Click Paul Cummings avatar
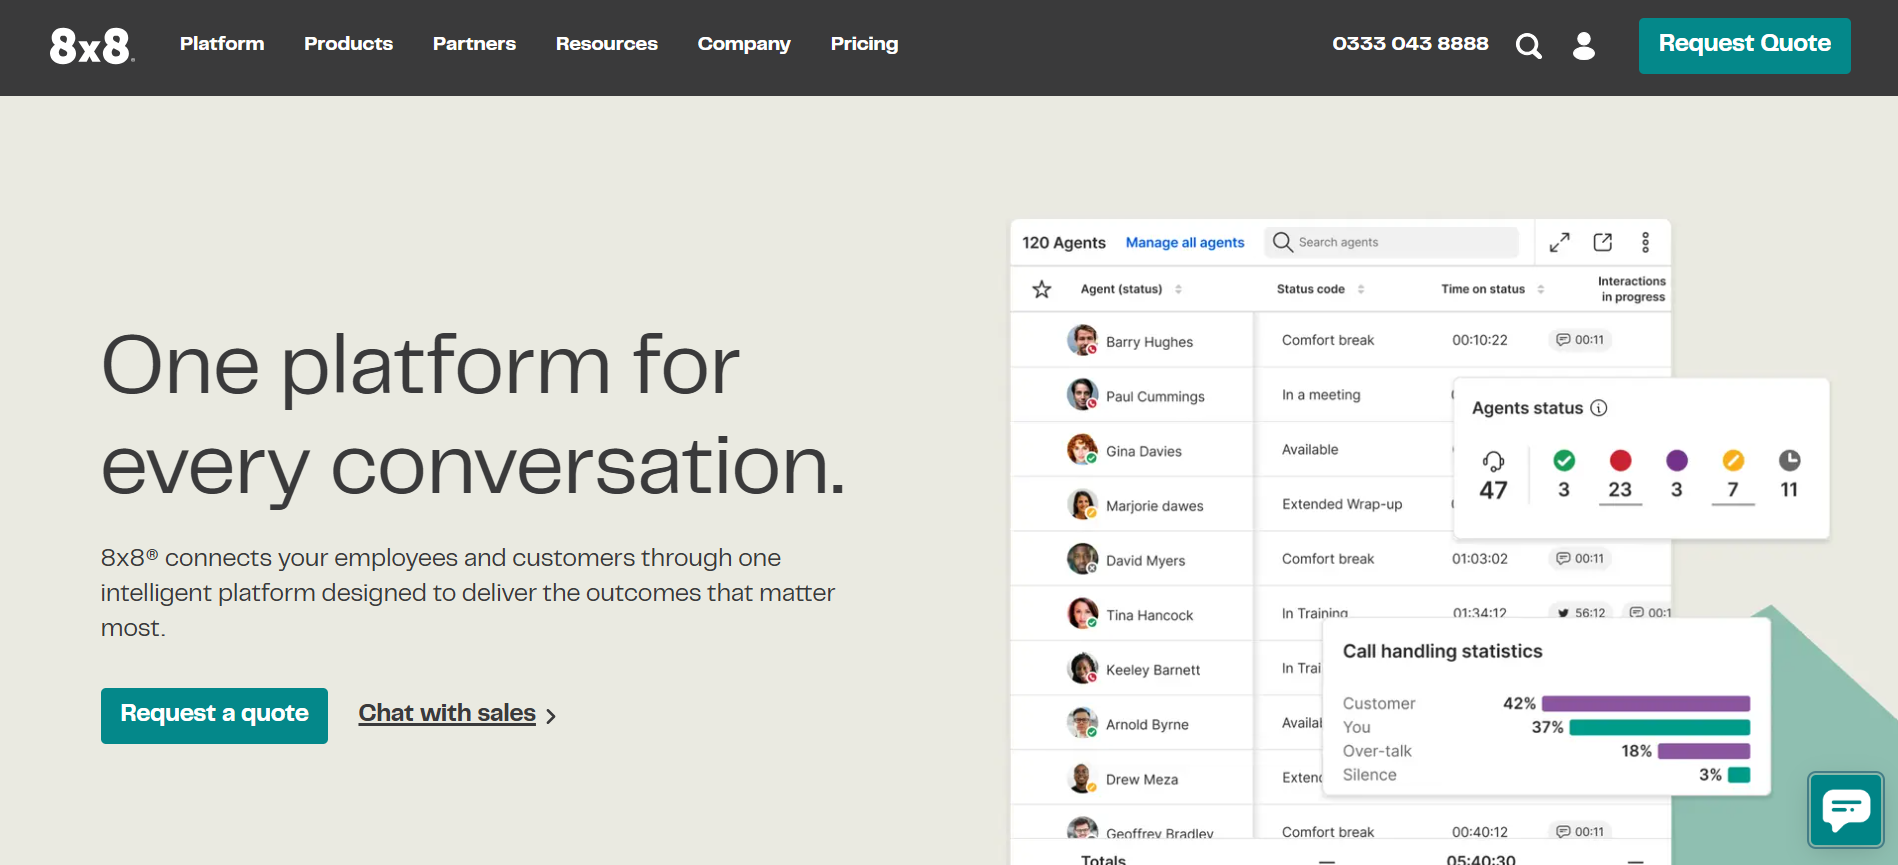The width and height of the screenshot is (1898, 865). pos(1082,395)
